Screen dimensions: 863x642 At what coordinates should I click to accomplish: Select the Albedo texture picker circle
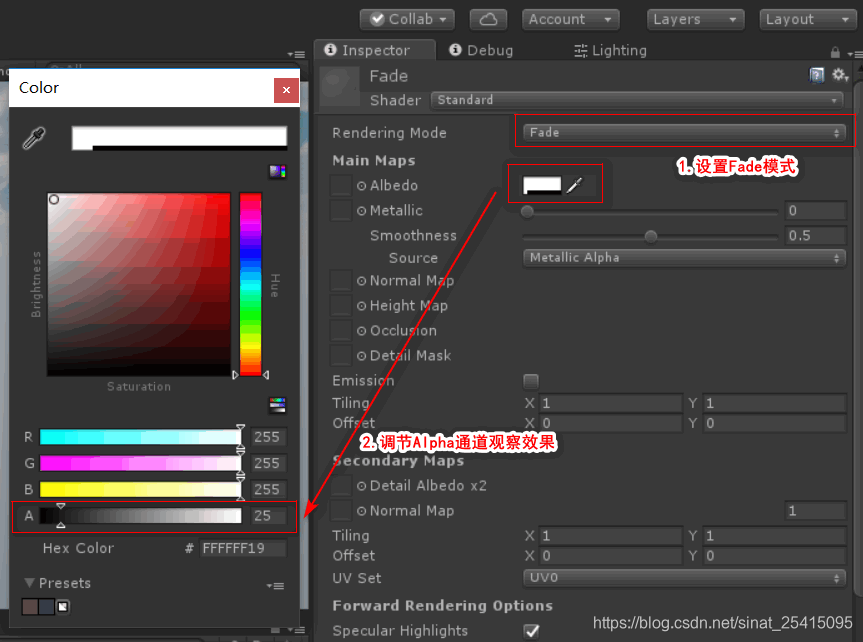pyautogui.click(x=361, y=186)
